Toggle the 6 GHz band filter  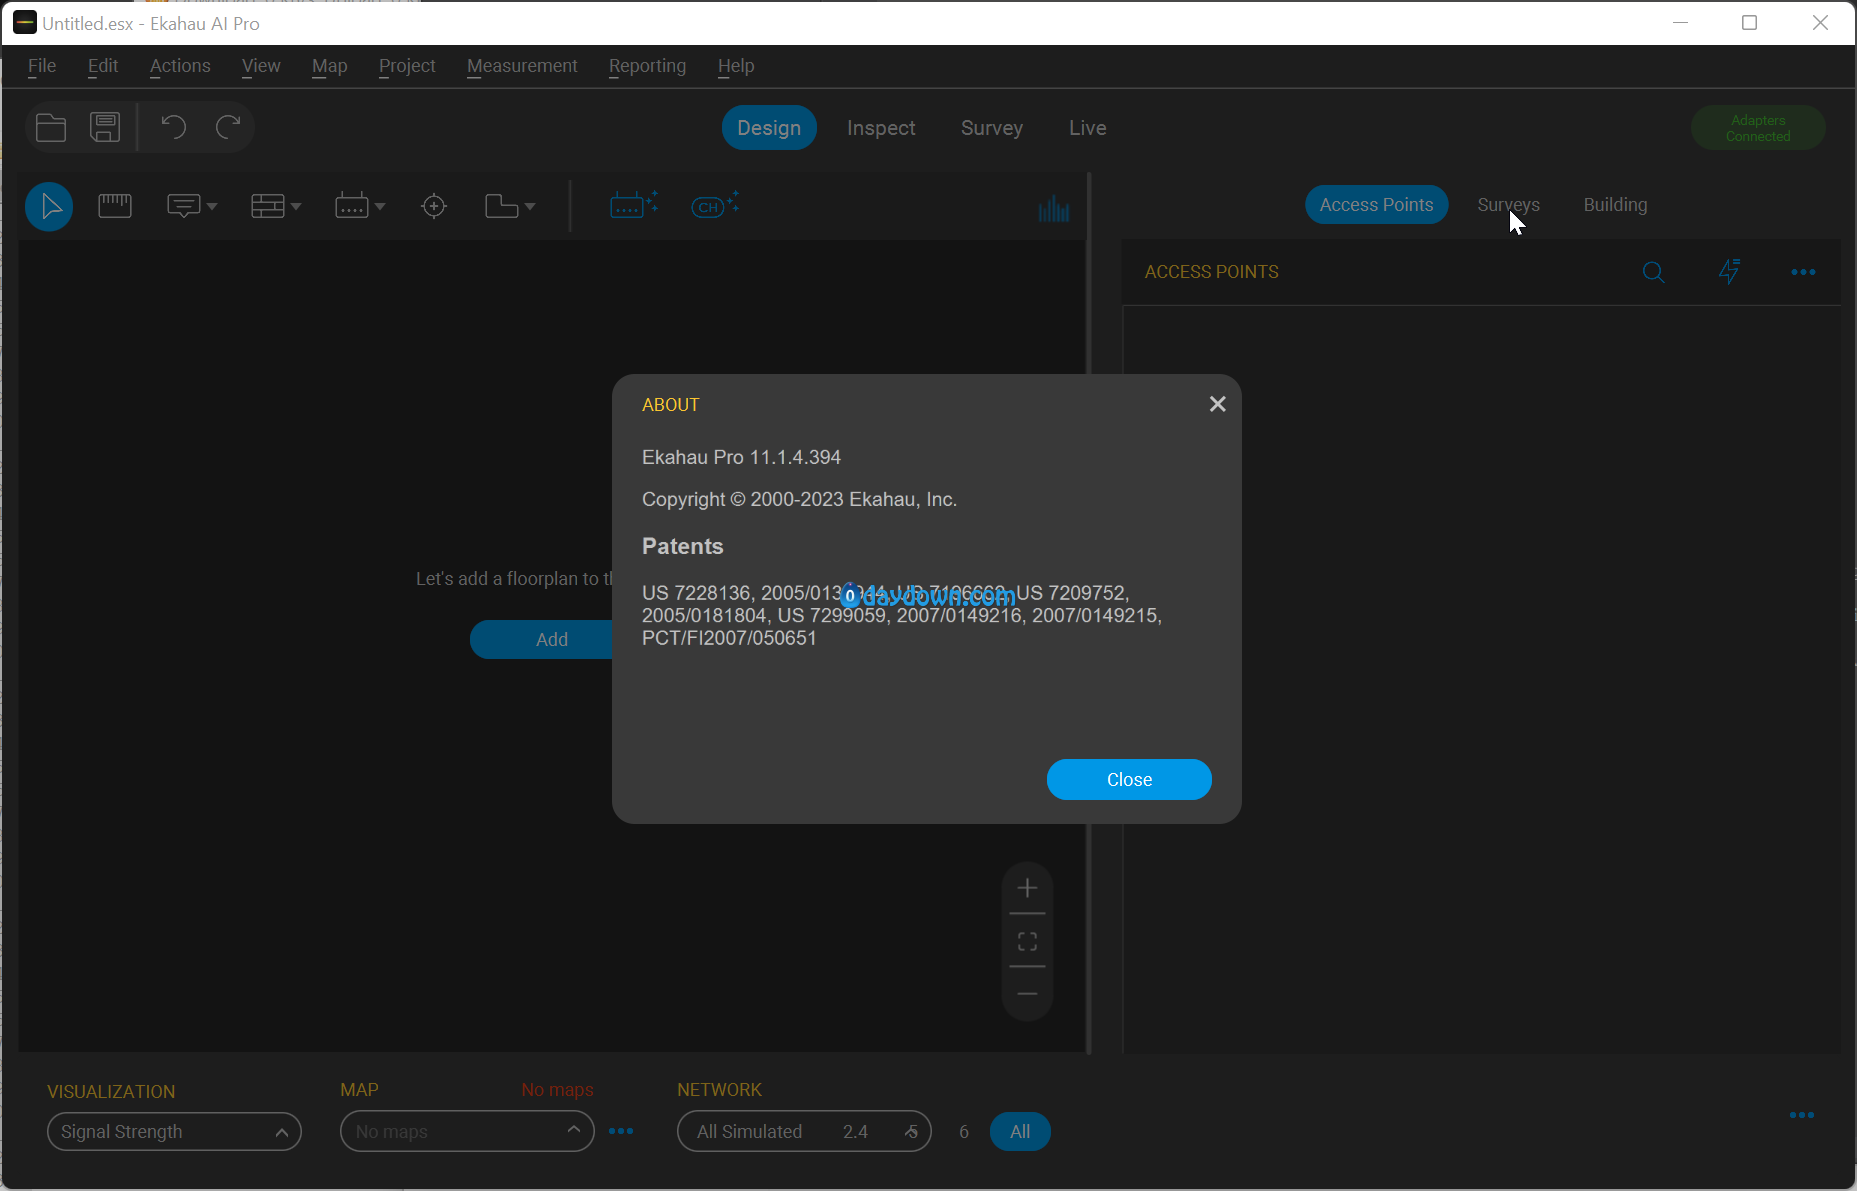[964, 1132]
